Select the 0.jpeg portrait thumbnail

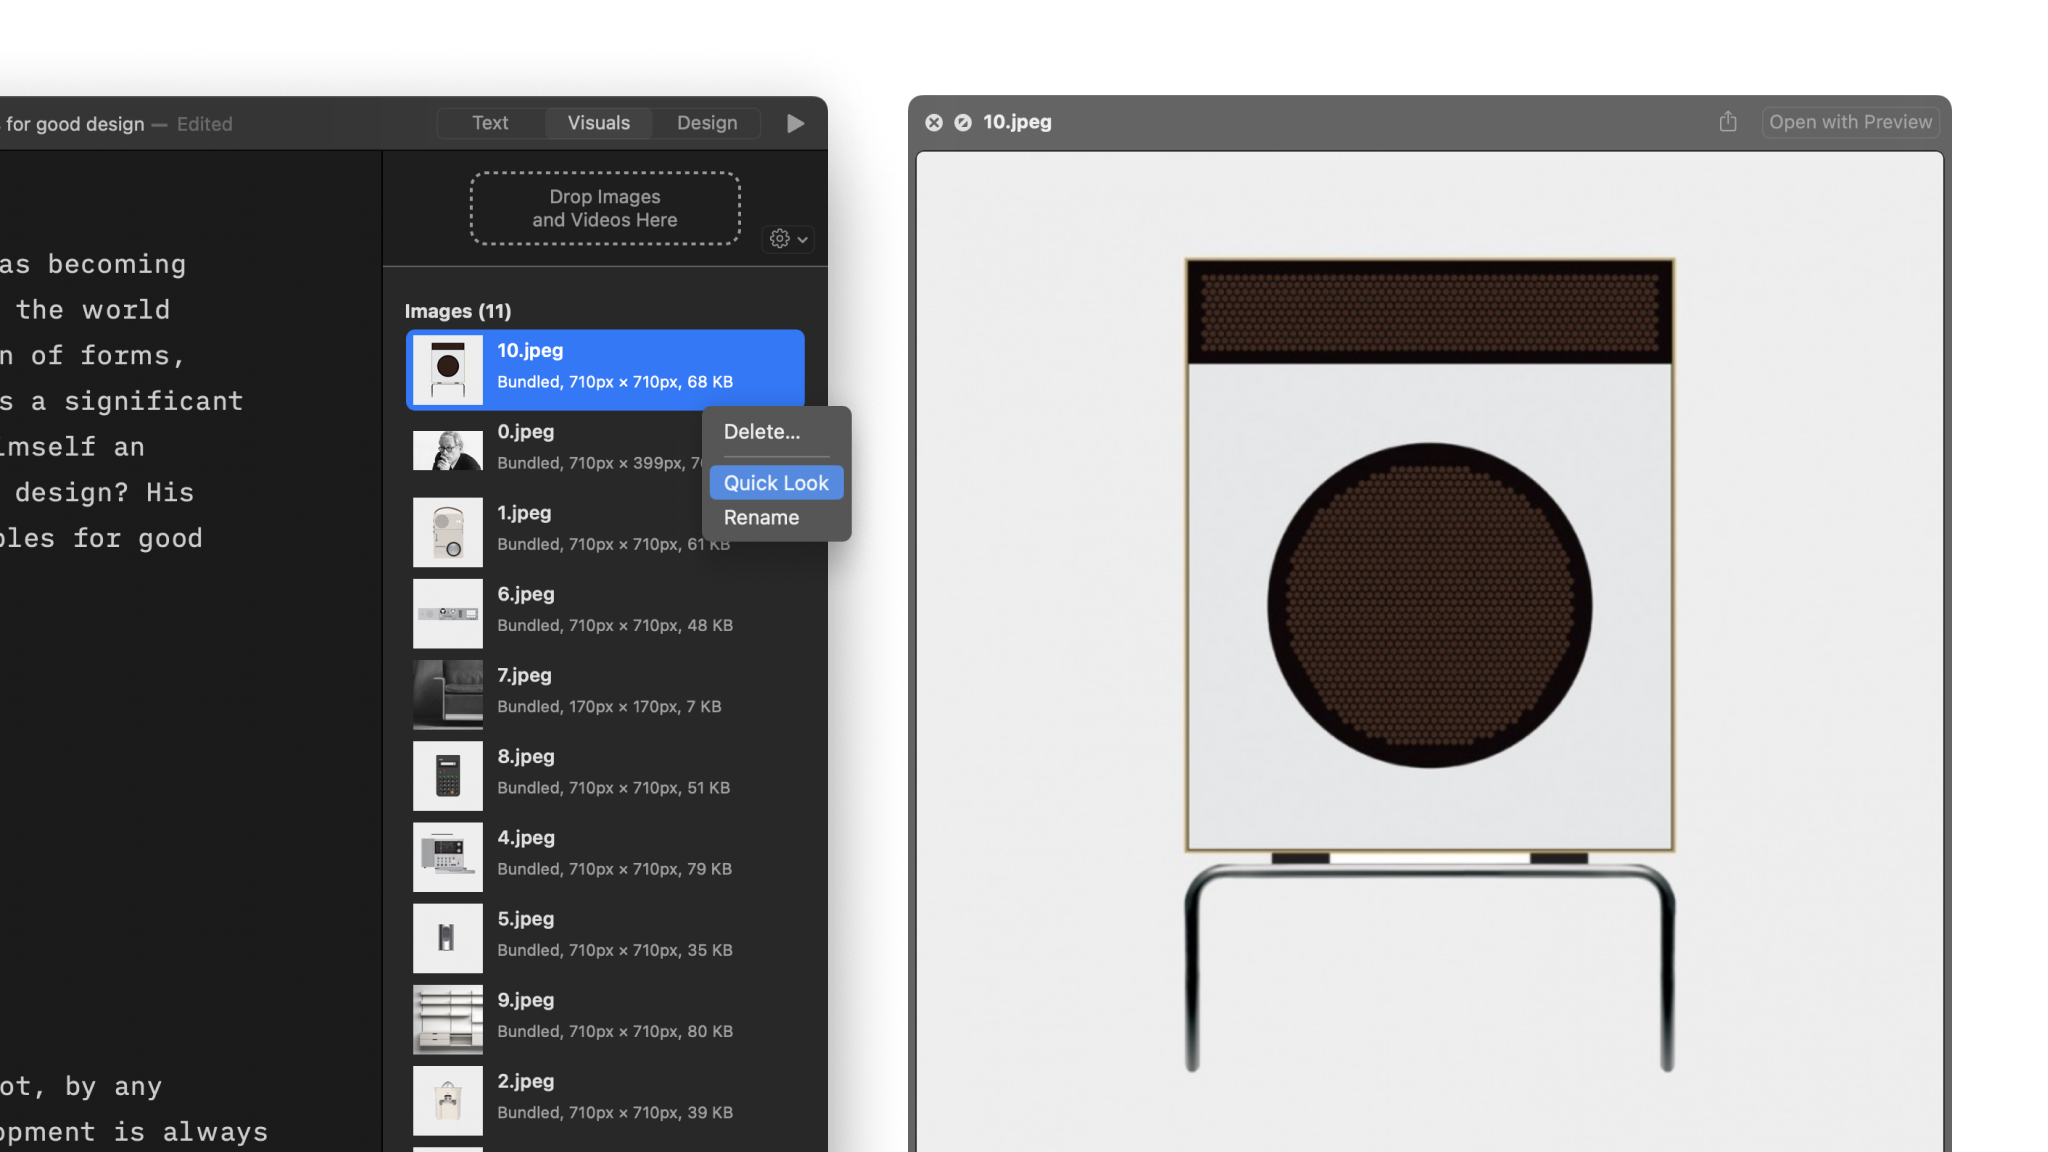point(448,451)
